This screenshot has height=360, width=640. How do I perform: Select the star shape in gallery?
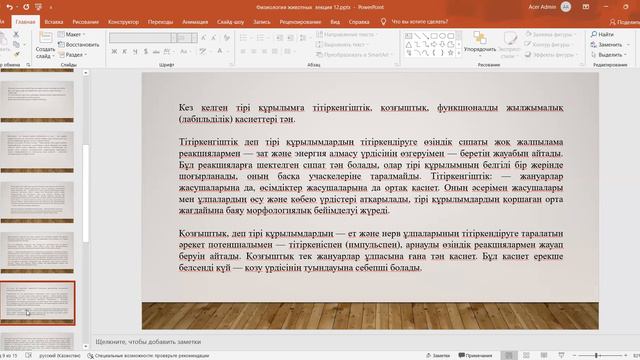point(451,53)
